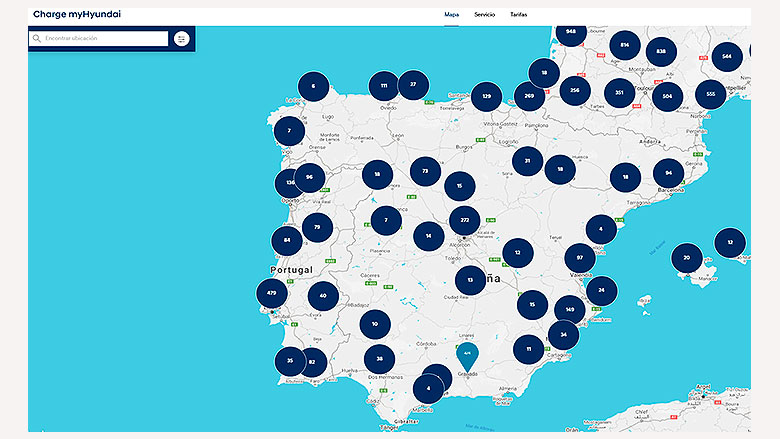Expand the 11-charger cluster near Murcia
Image resolution: width=780 pixels, height=439 pixels.
[x=528, y=350]
